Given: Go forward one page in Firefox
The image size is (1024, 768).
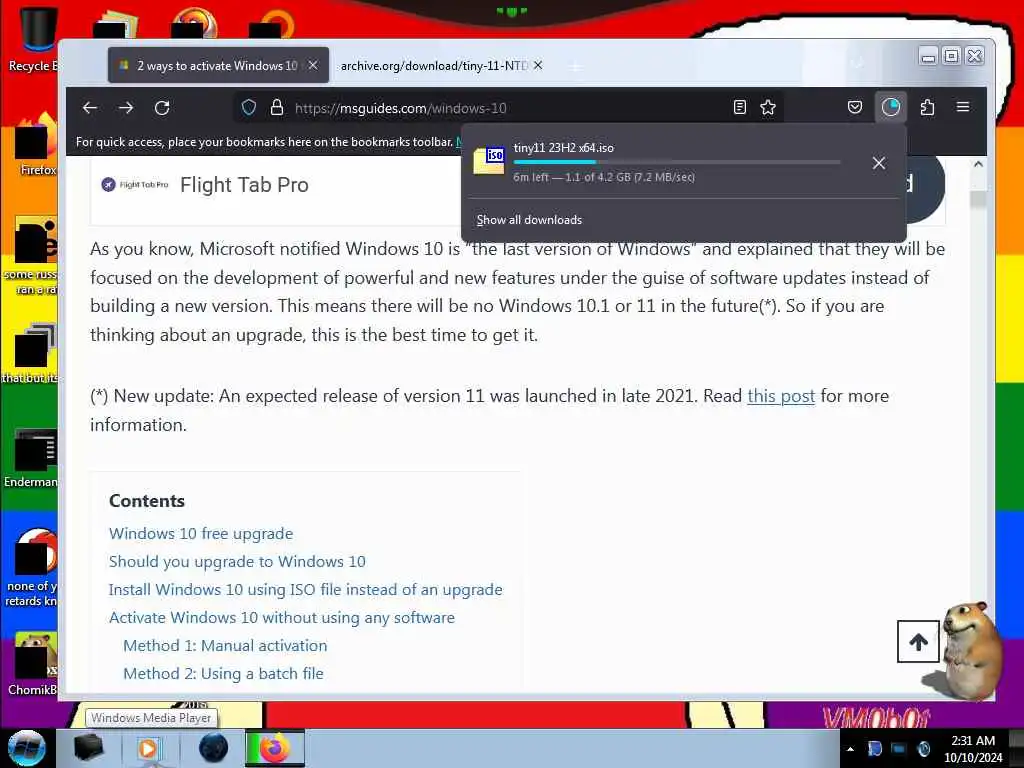Looking at the screenshot, I should pyautogui.click(x=126, y=108).
